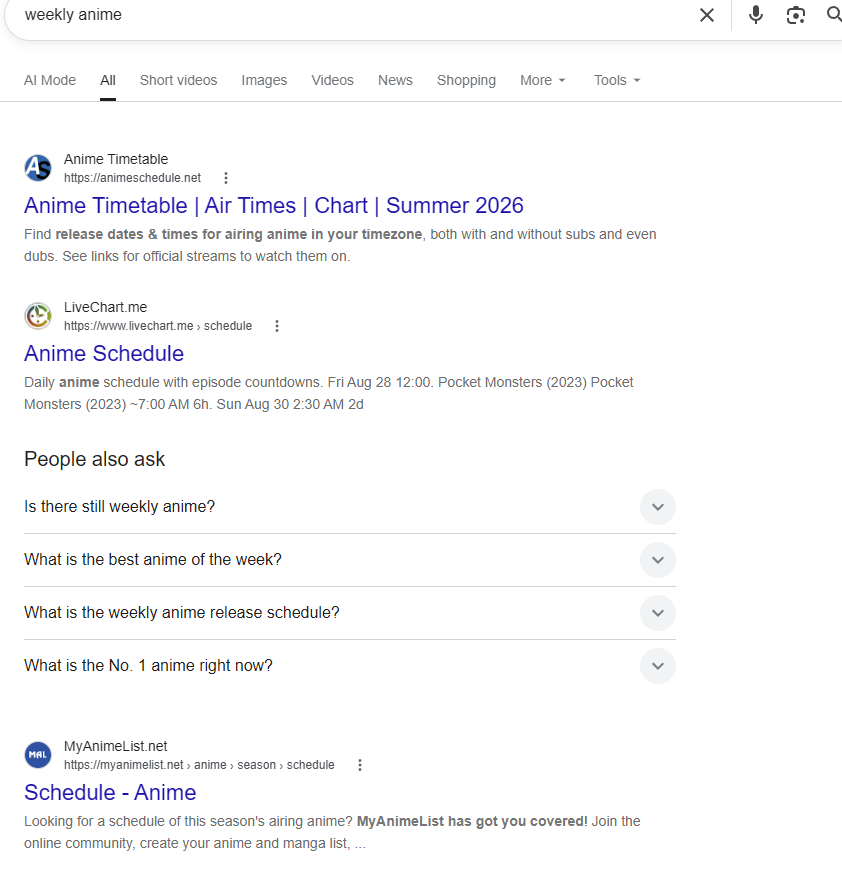
Task: Clear the search box with X icon
Action: click(x=706, y=15)
